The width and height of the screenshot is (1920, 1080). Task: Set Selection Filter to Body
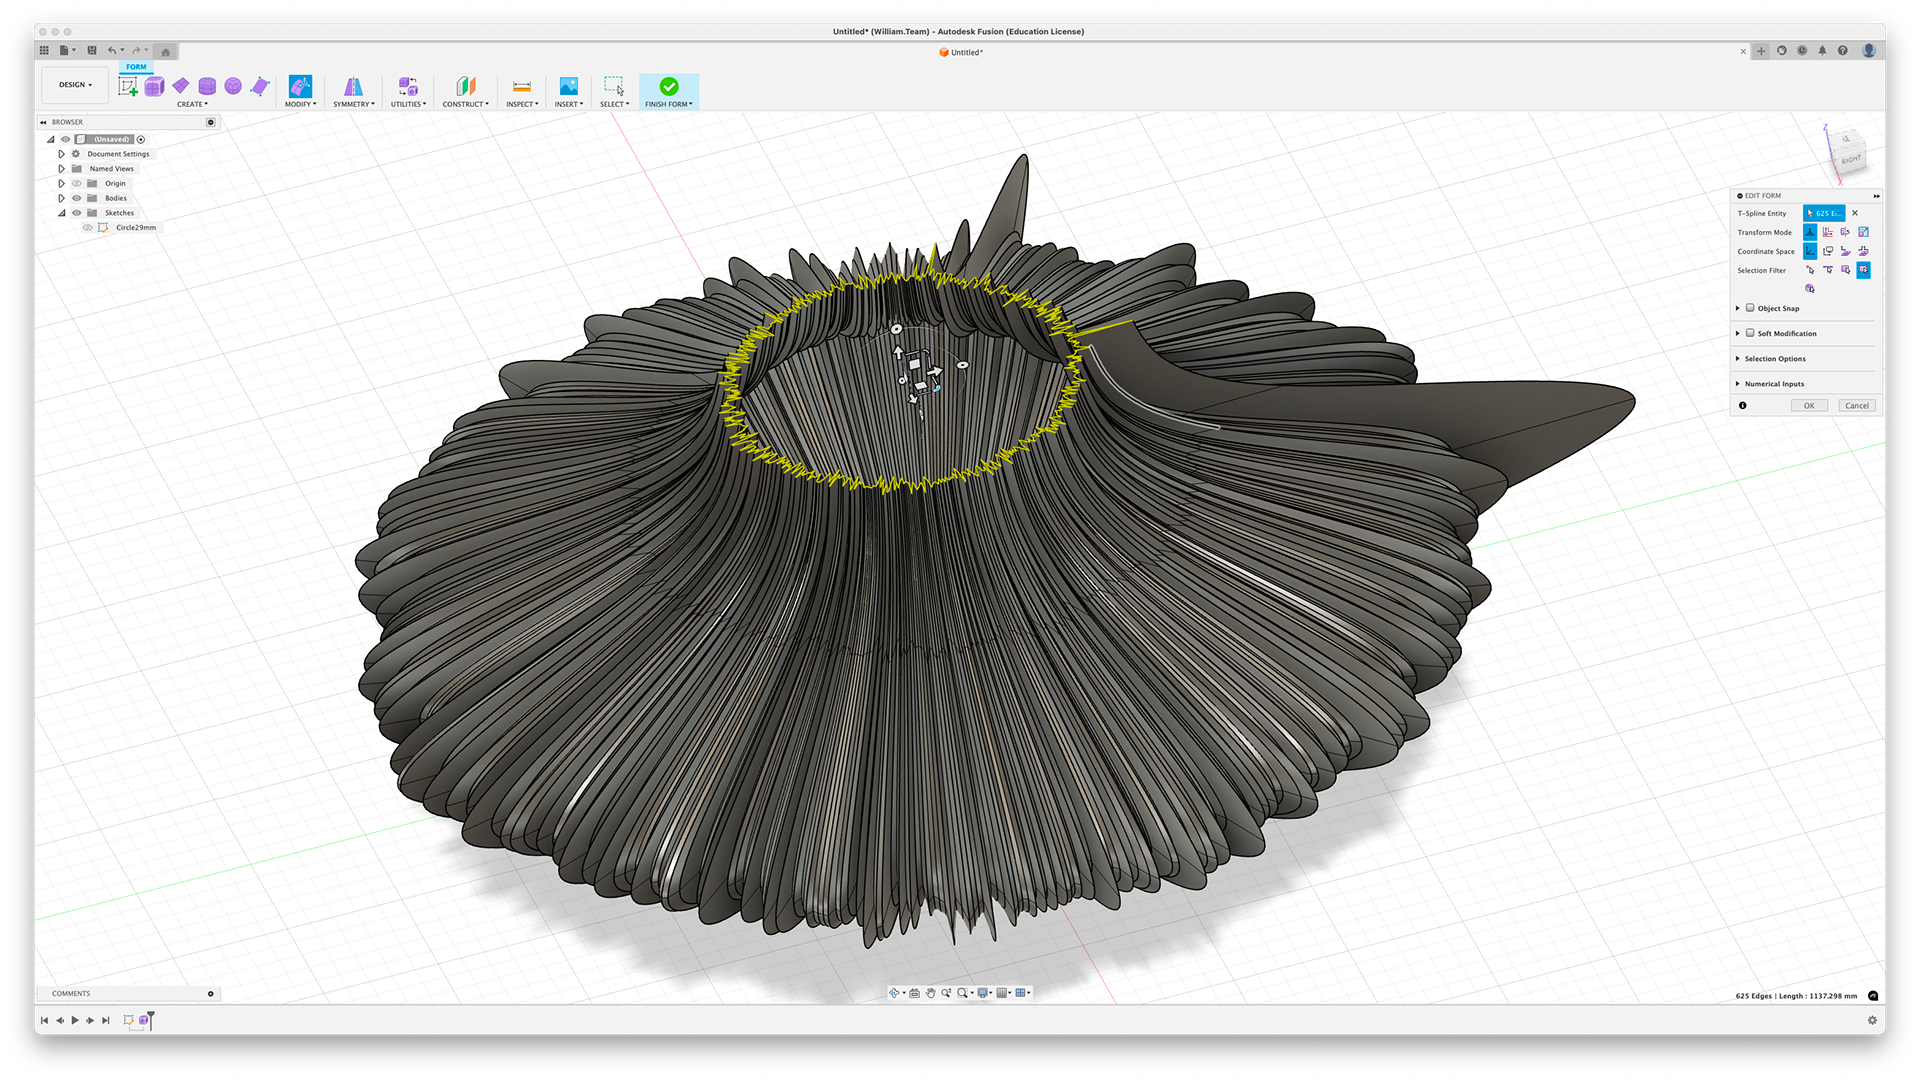pos(1810,289)
